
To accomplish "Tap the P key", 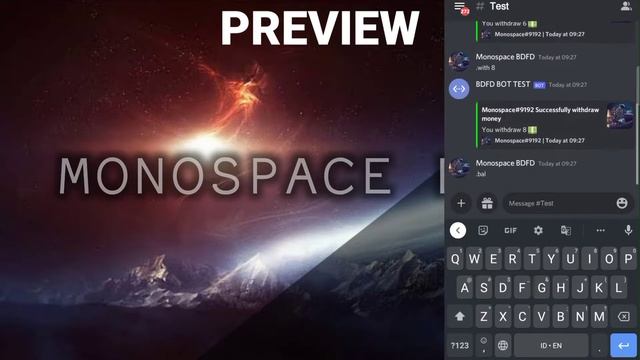I will tap(628, 258).
